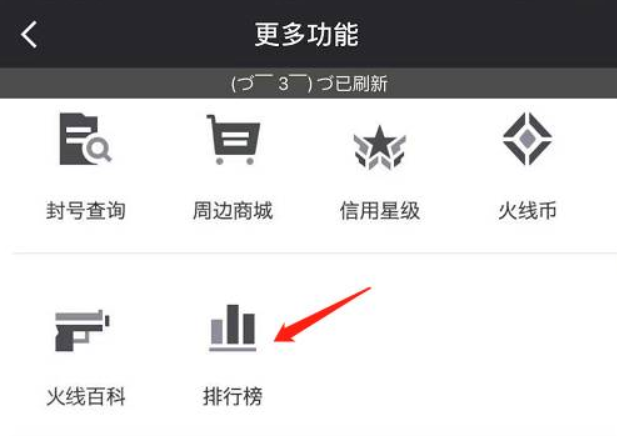Open the 封号查询 document search icon

[85, 139]
